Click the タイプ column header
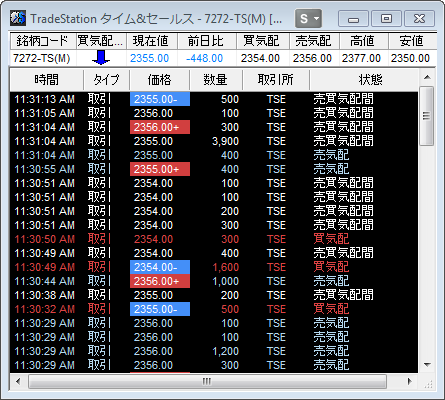The width and height of the screenshot is (445, 400). tap(106, 80)
